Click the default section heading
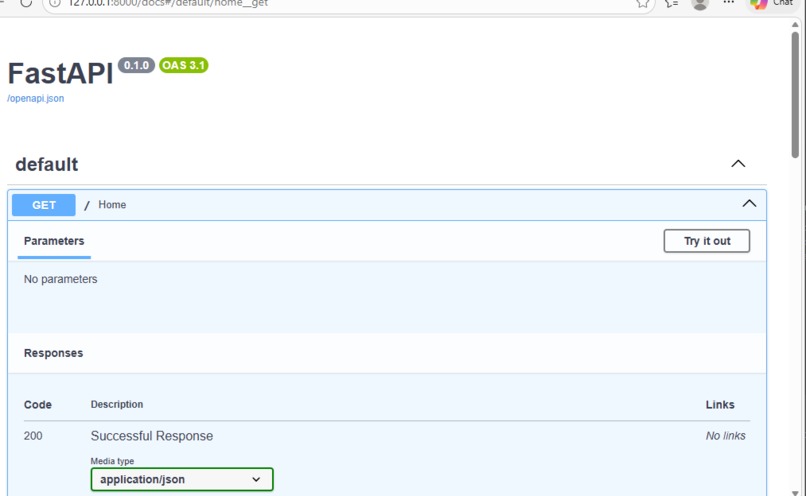This screenshot has width=806, height=496. point(47,164)
